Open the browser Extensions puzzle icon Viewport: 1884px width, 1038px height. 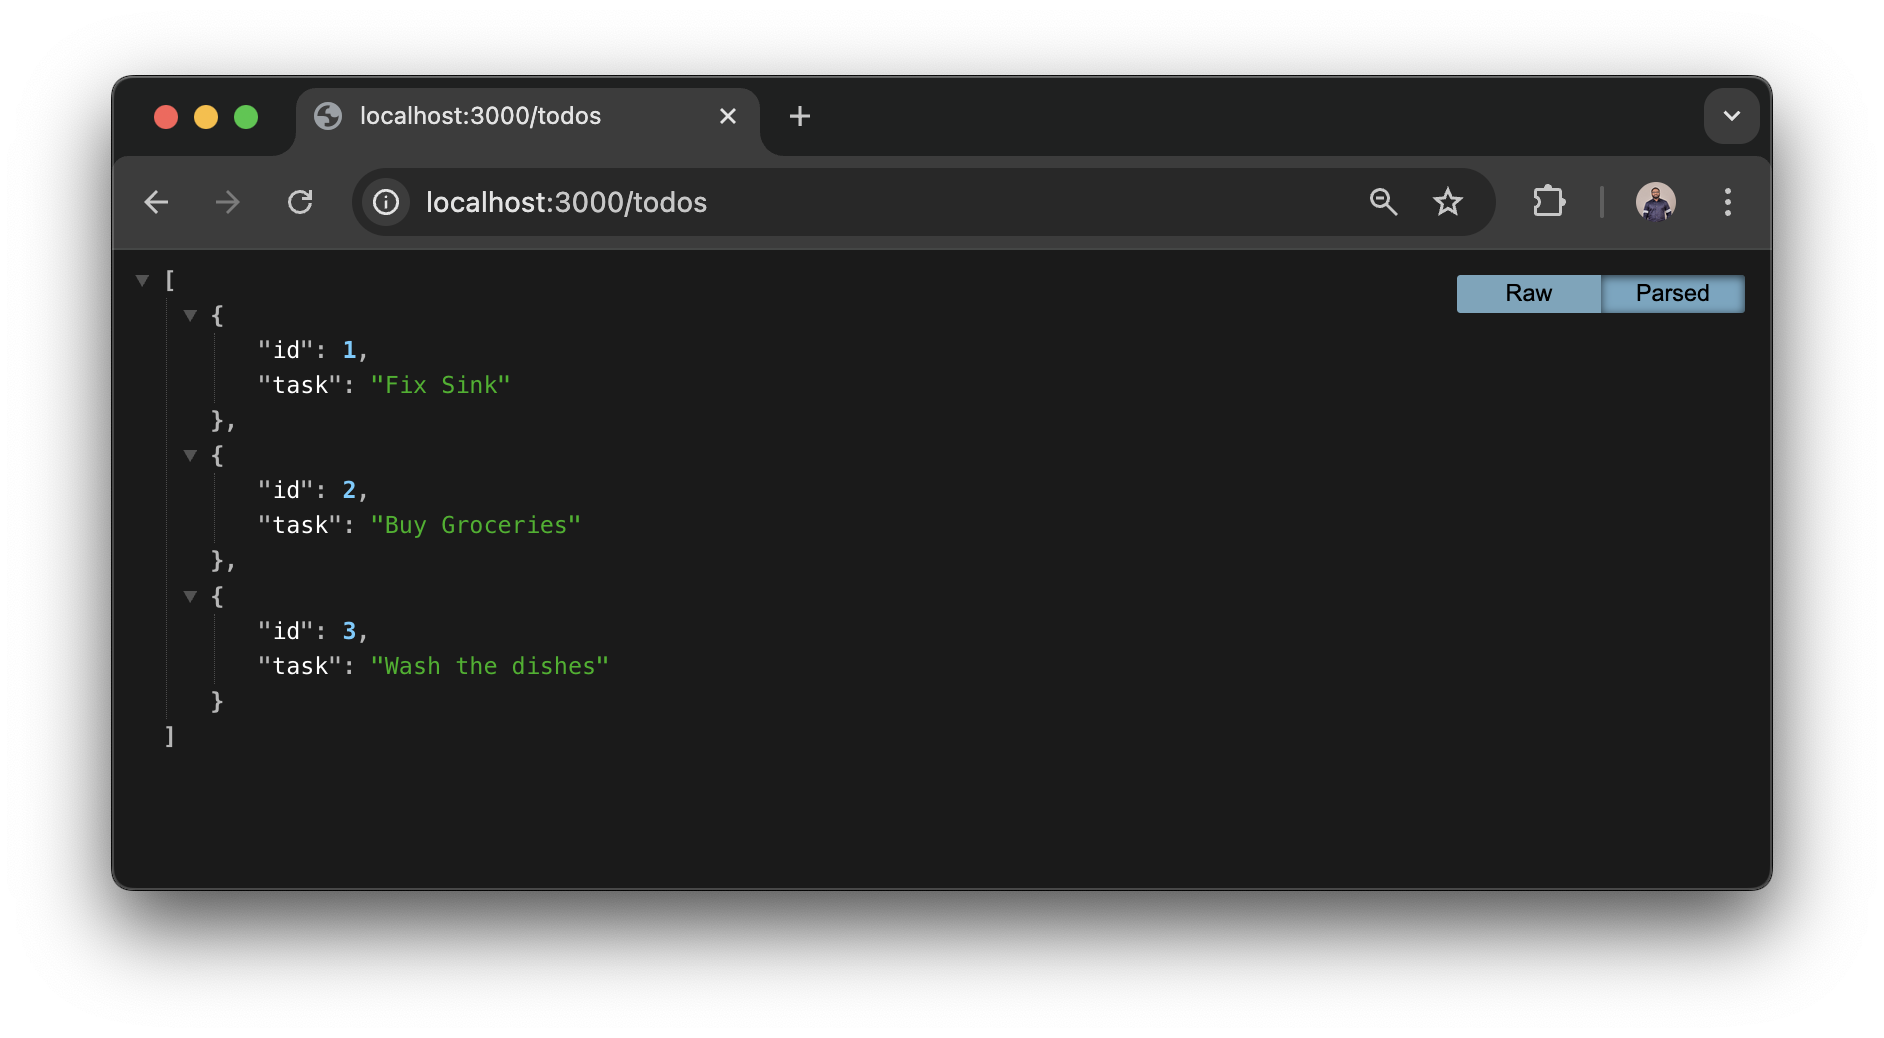[1548, 202]
